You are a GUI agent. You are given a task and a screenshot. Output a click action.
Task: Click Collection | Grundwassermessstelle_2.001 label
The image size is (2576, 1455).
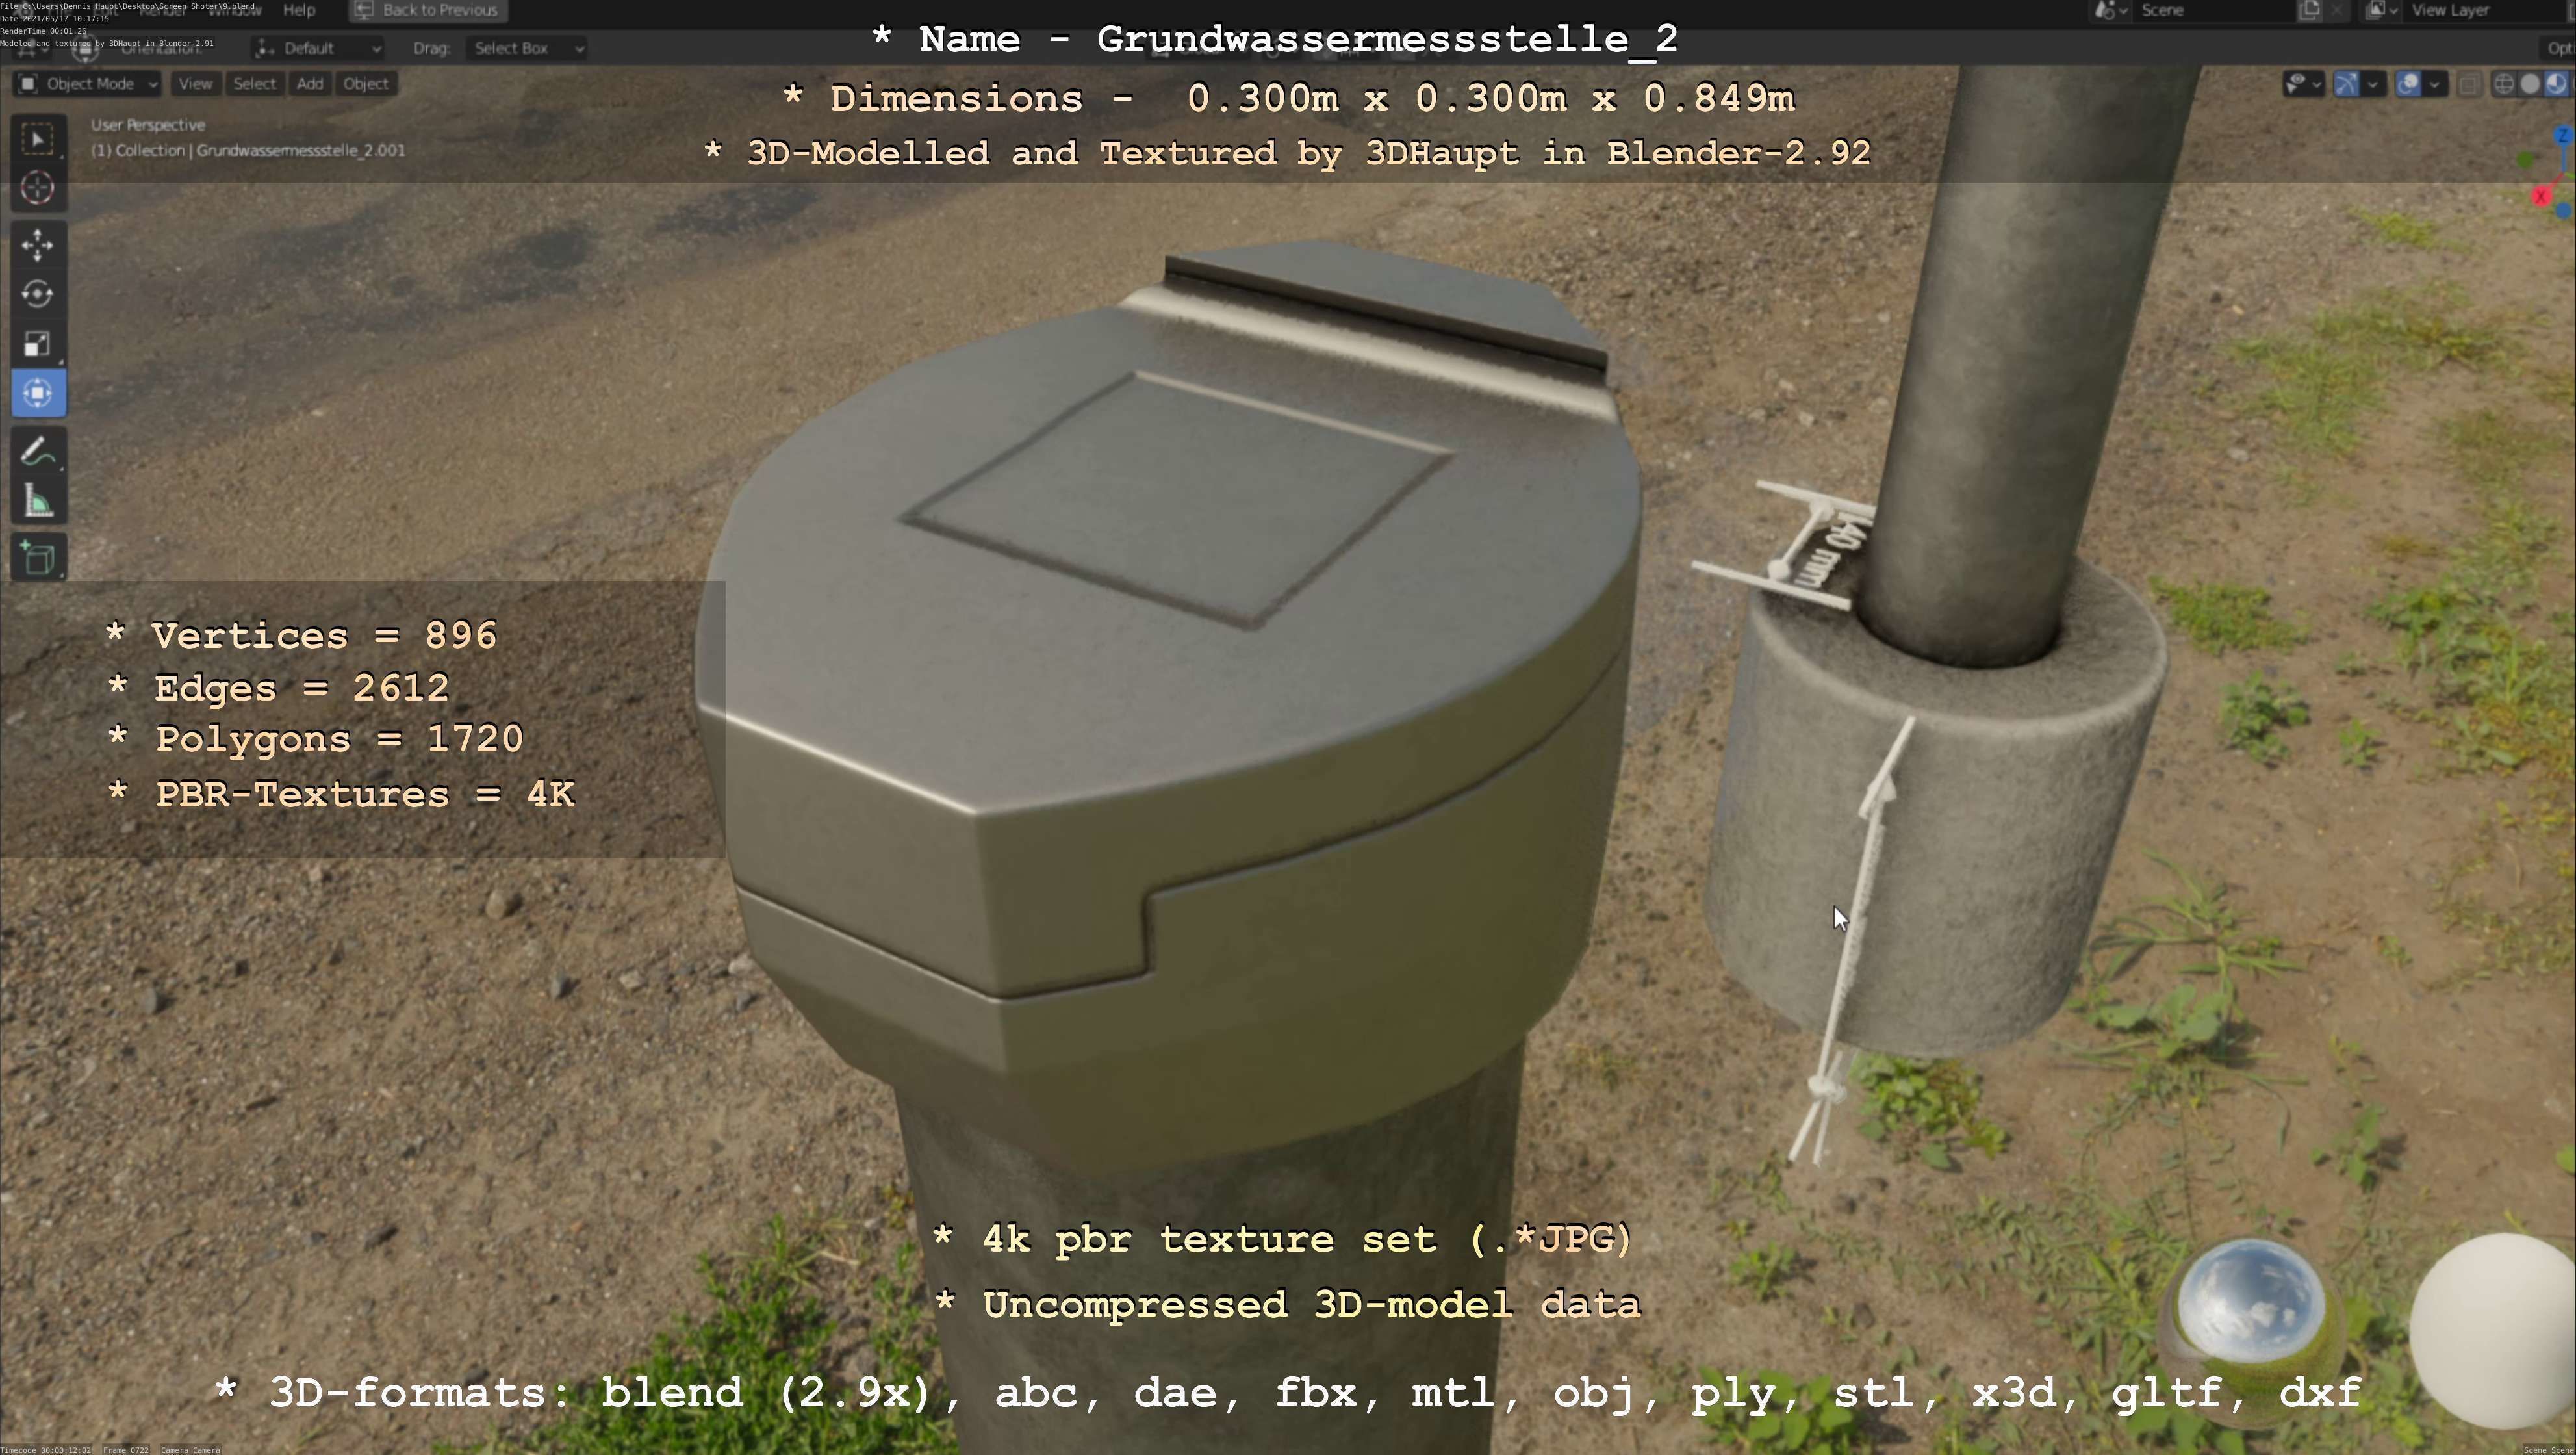pyautogui.click(x=248, y=151)
